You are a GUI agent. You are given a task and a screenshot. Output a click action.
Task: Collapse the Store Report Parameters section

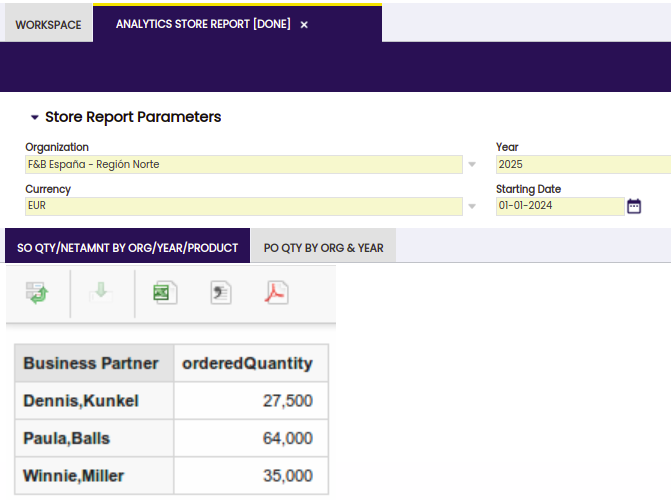point(35,118)
